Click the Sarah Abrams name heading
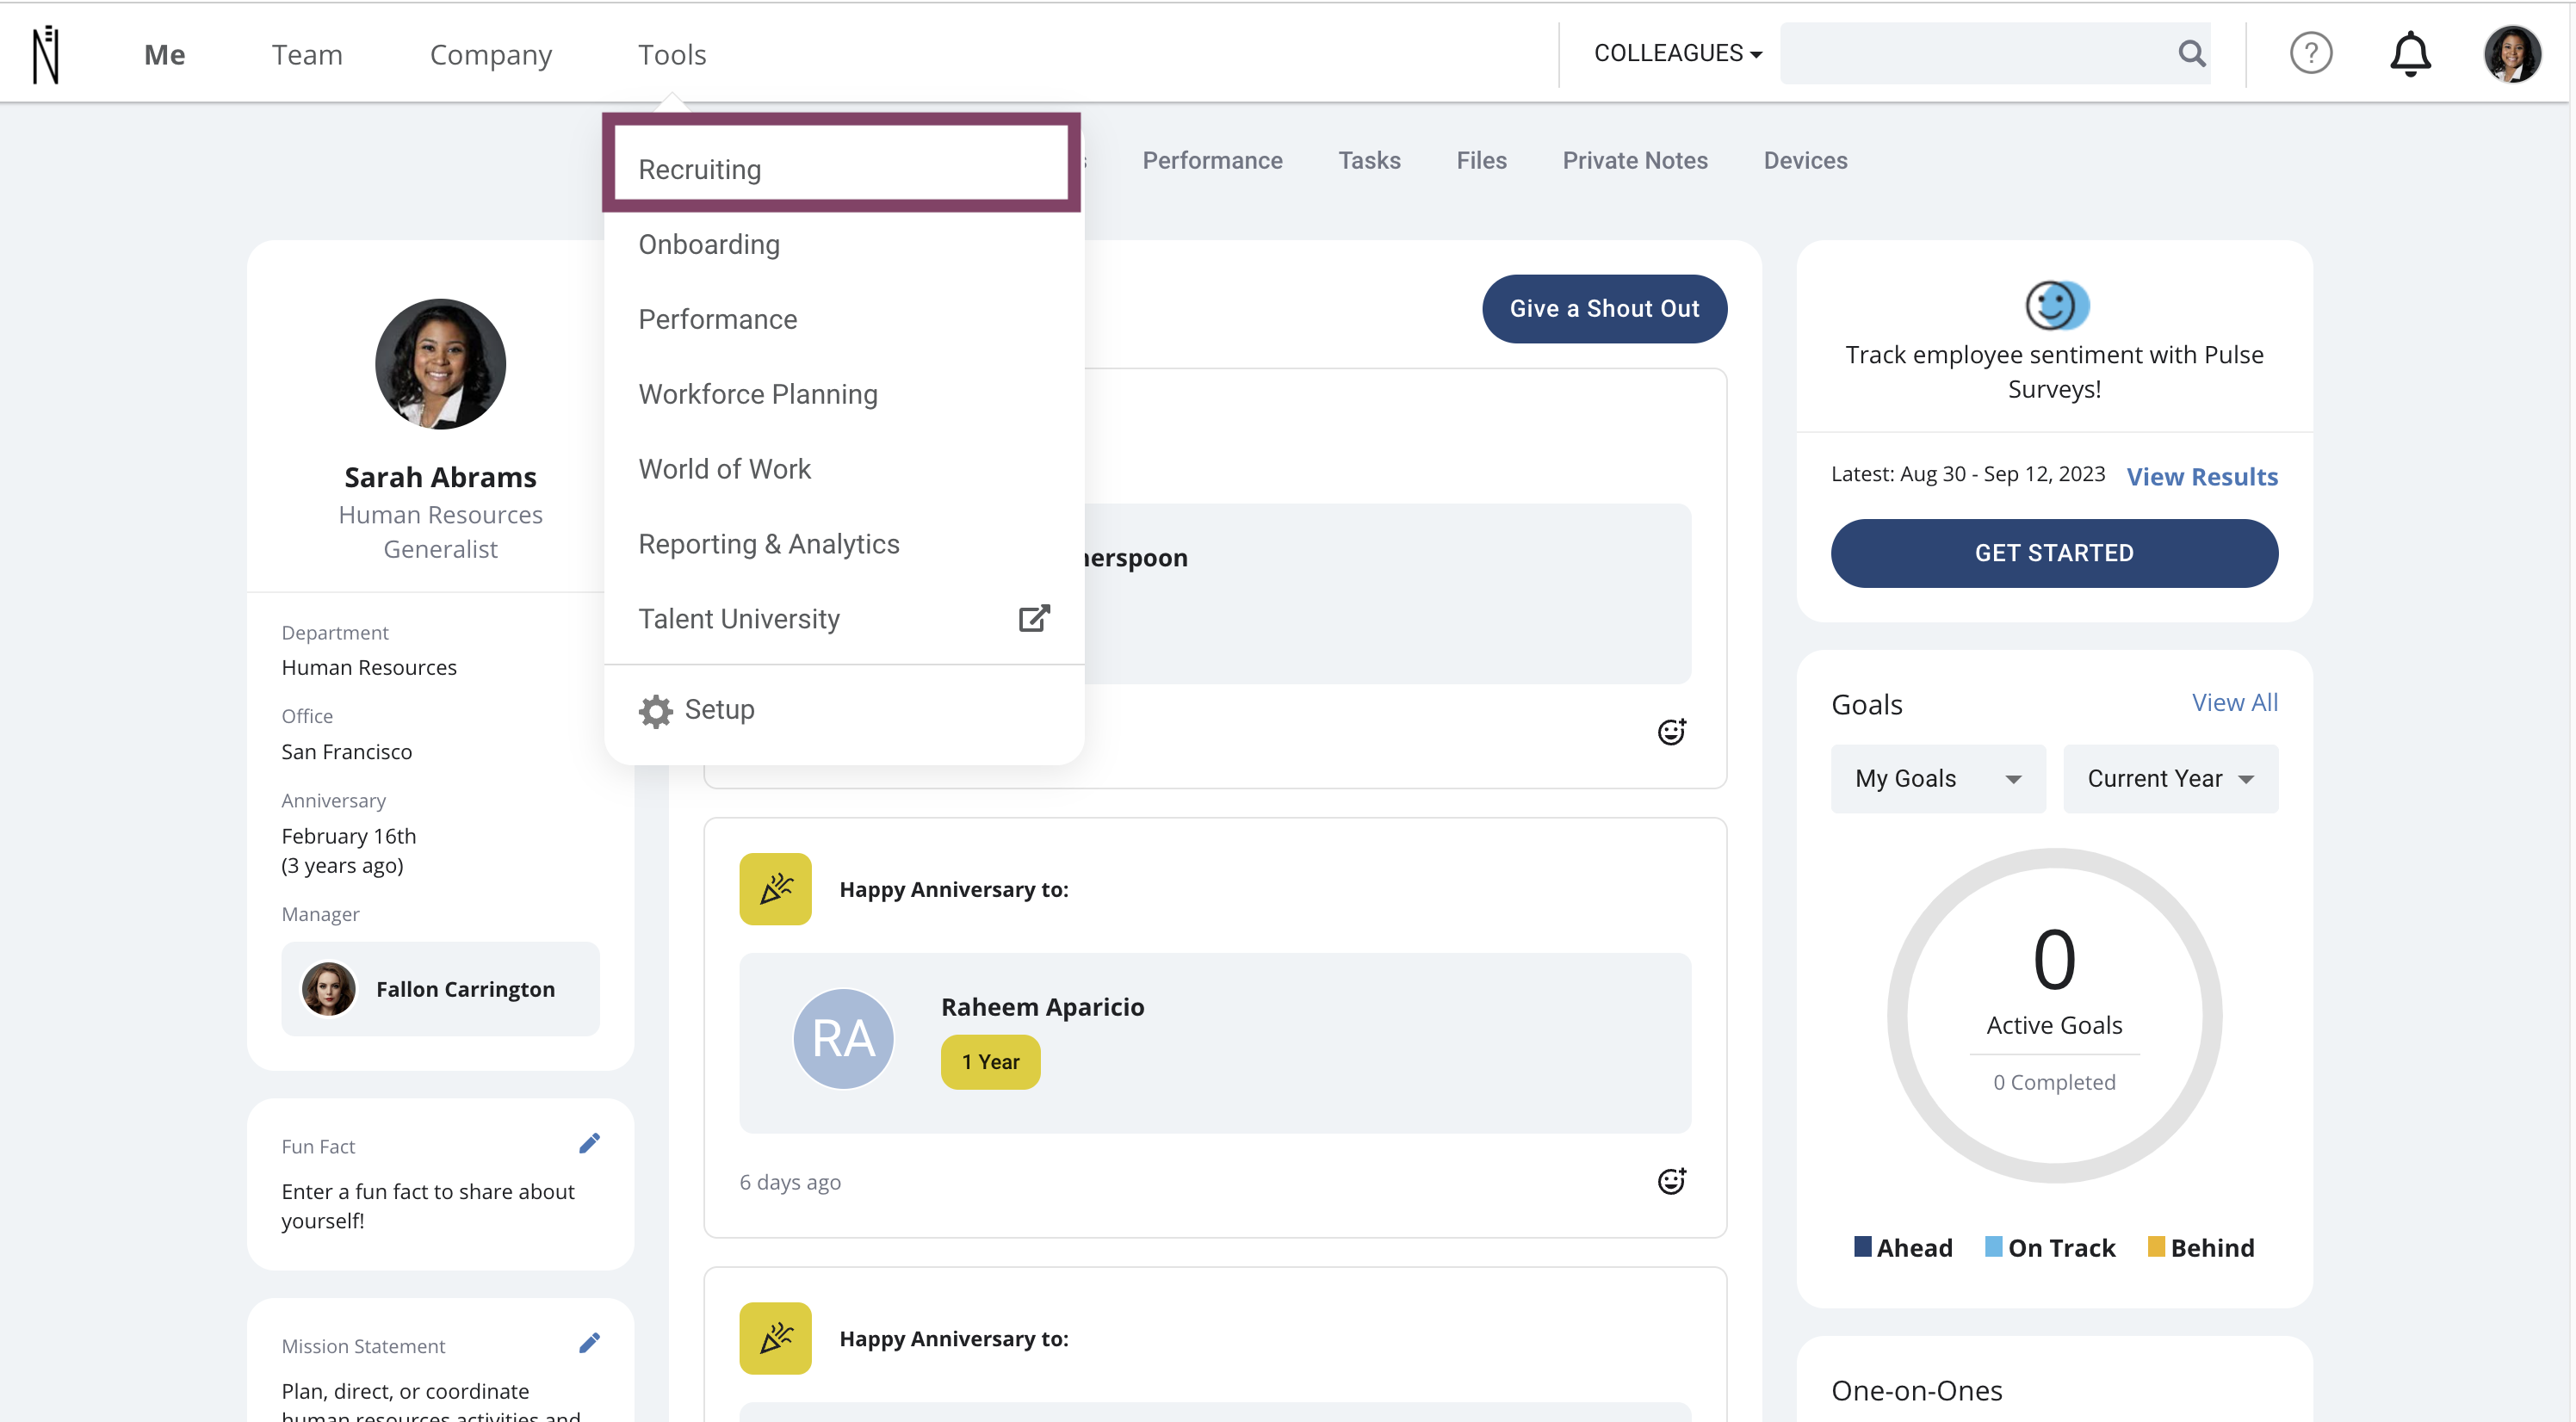The height and width of the screenshot is (1422, 2576). coord(440,477)
